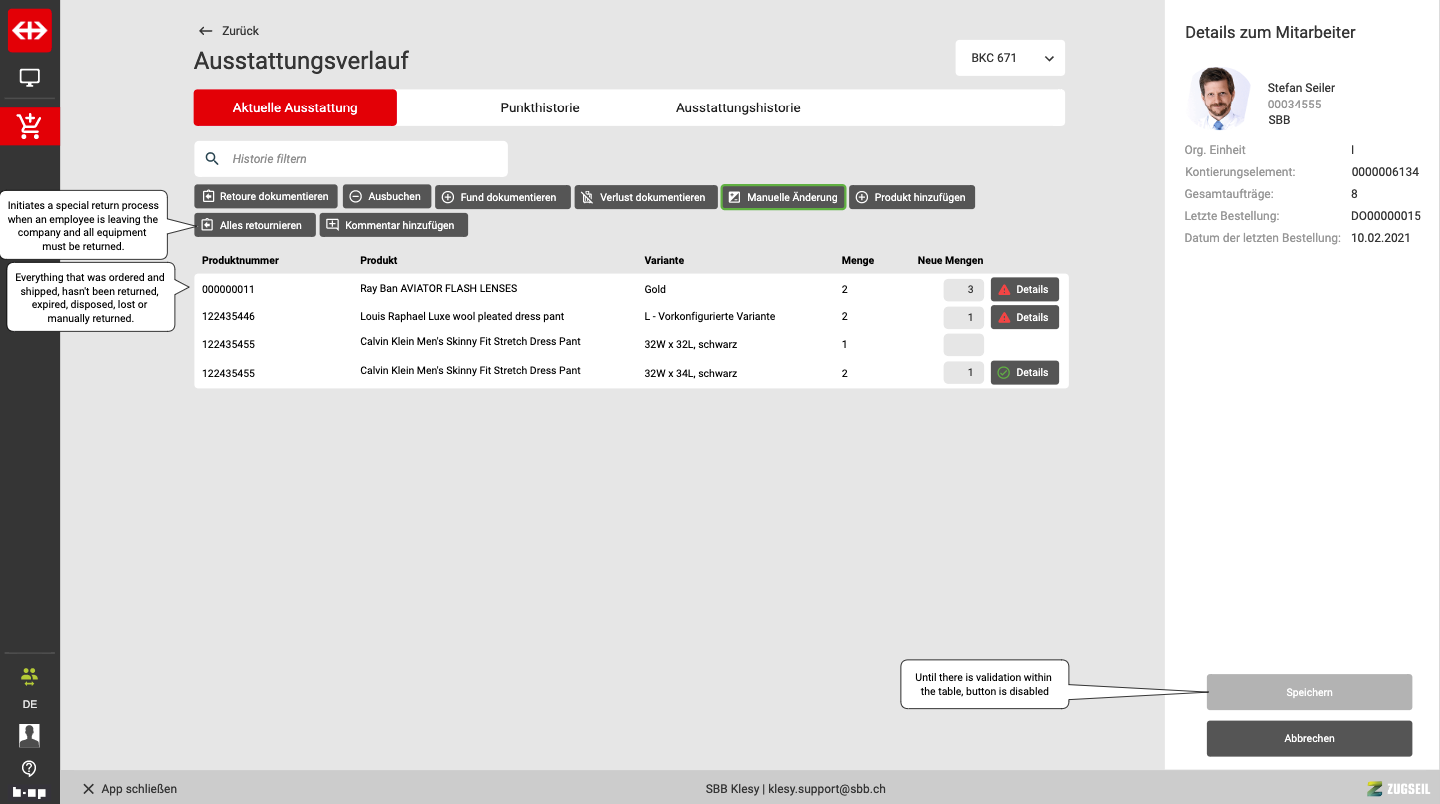Select the shopping cart sidebar icon
Image resolution: width=1440 pixels, height=804 pixels.
(30, 126)
